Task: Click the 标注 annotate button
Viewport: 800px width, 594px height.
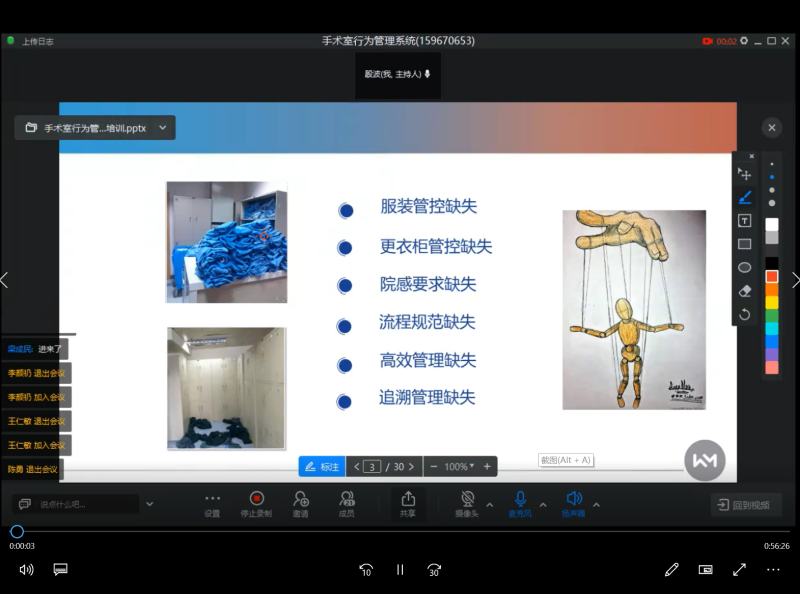Action: point(322,467)
